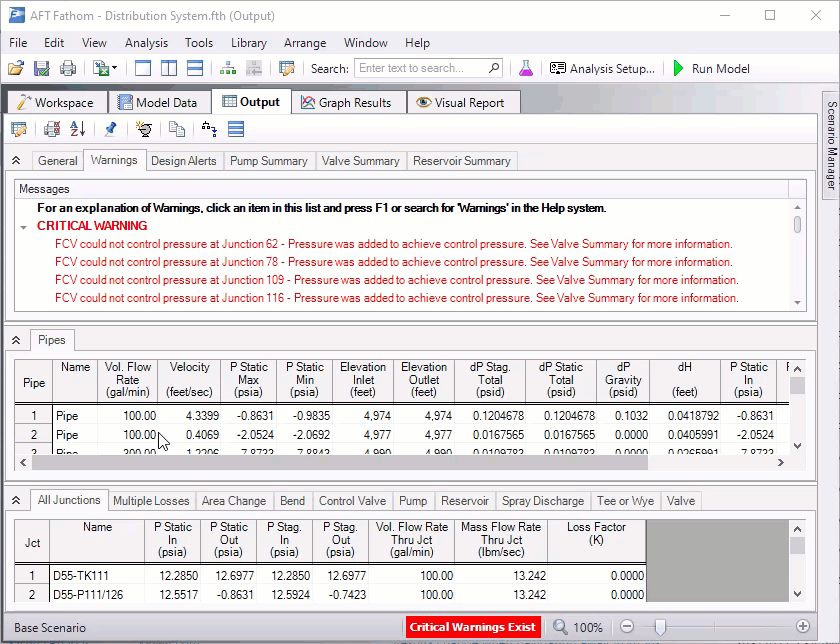
Task: Click the warning about Junction 62
Action: click(x=394, y=244)
